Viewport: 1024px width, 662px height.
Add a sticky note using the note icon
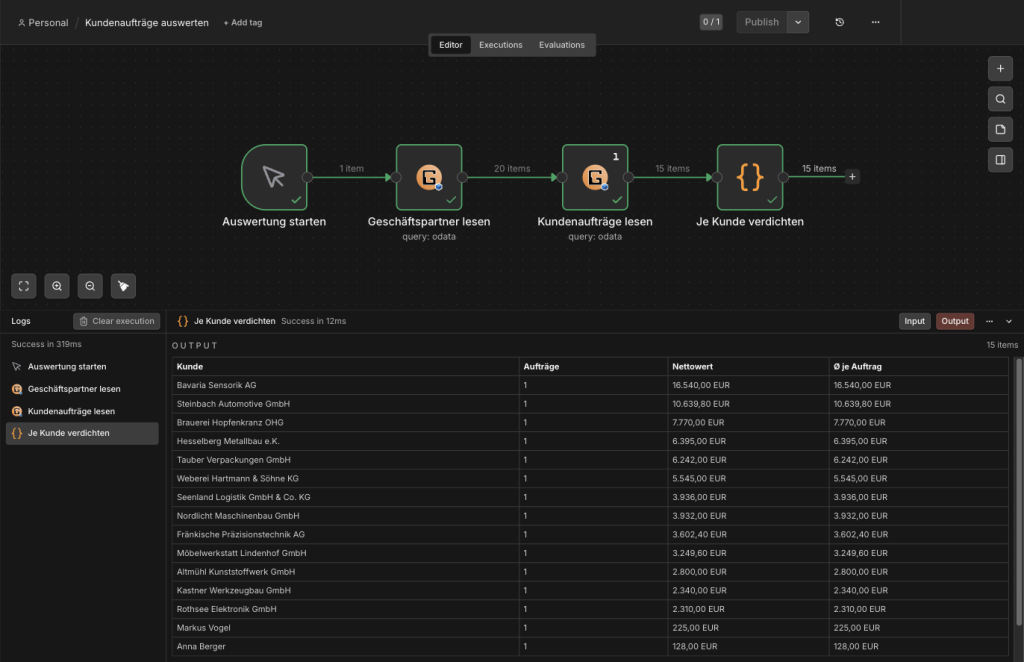click(1000, 129)
